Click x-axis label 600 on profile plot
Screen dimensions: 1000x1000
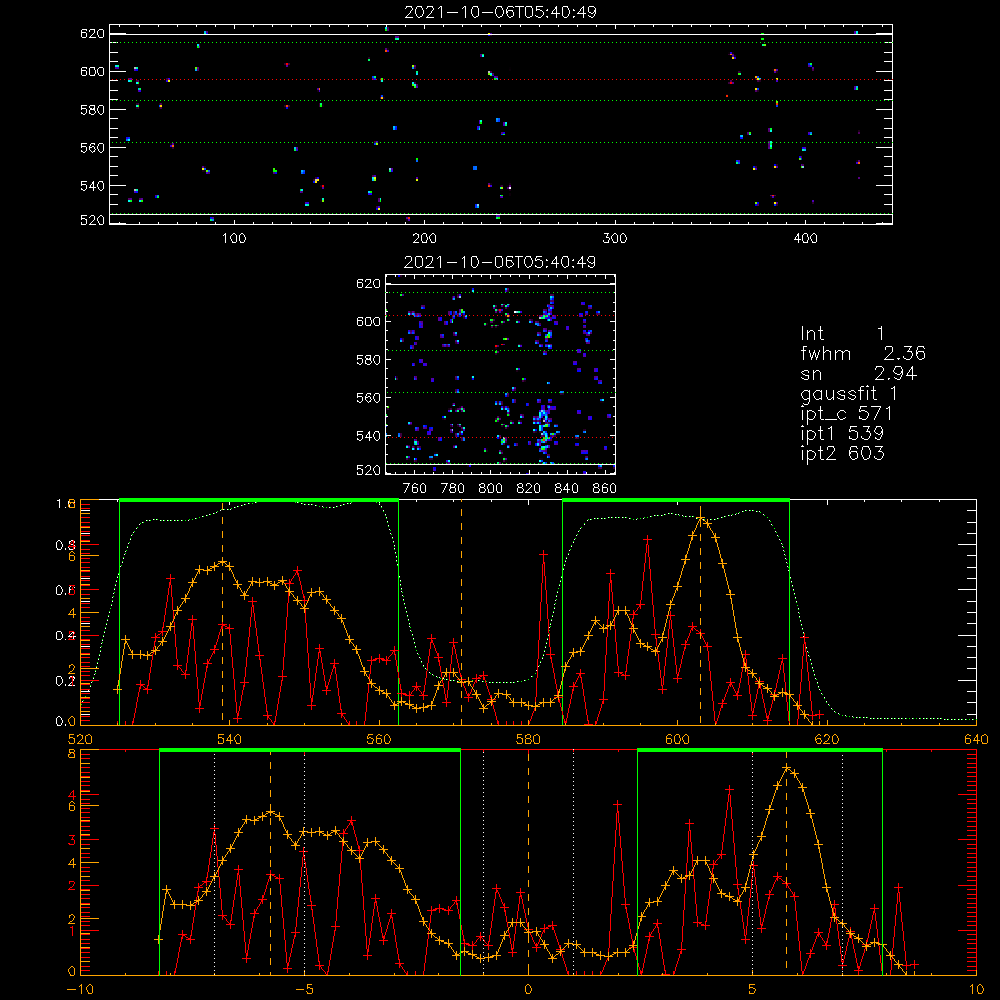pos(677,740)
